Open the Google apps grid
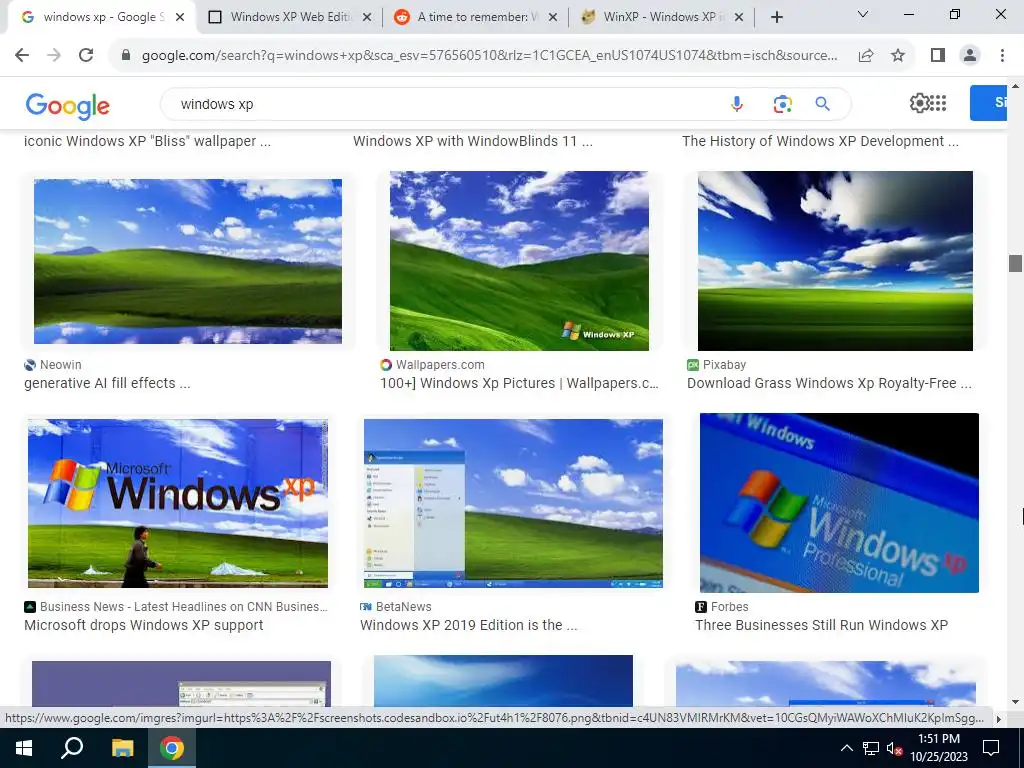Viewport: 1024px width, 768px height. coord(938,103)
